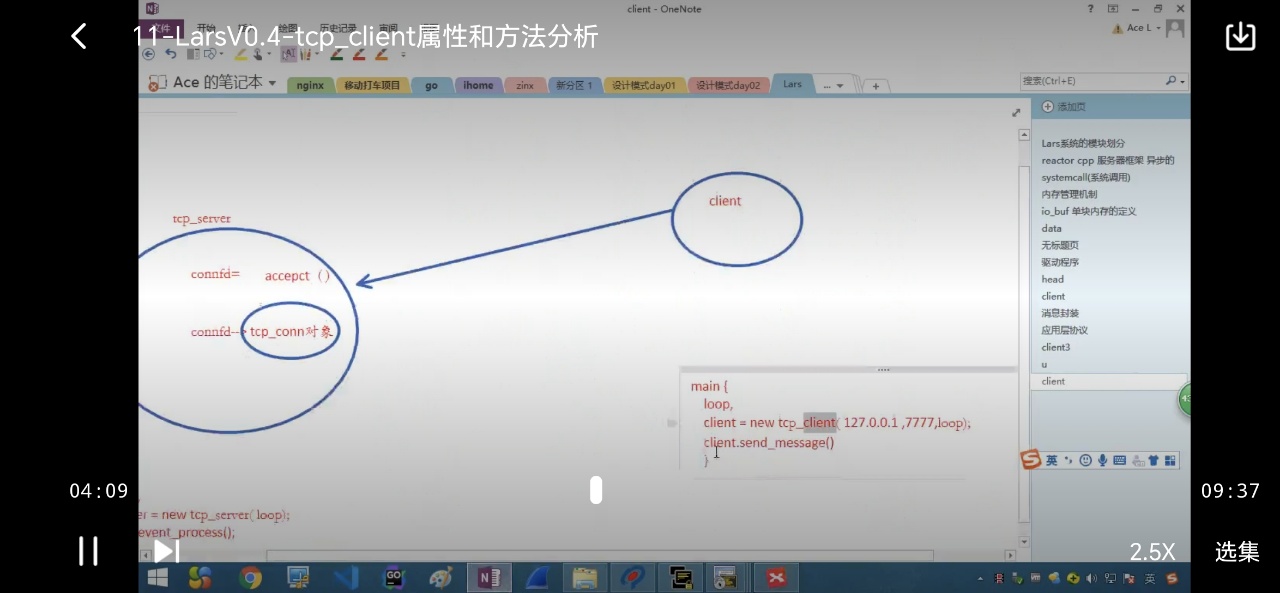Tap the download icon at top right
1280x593 pixels.
click(x=1240, y=36)
